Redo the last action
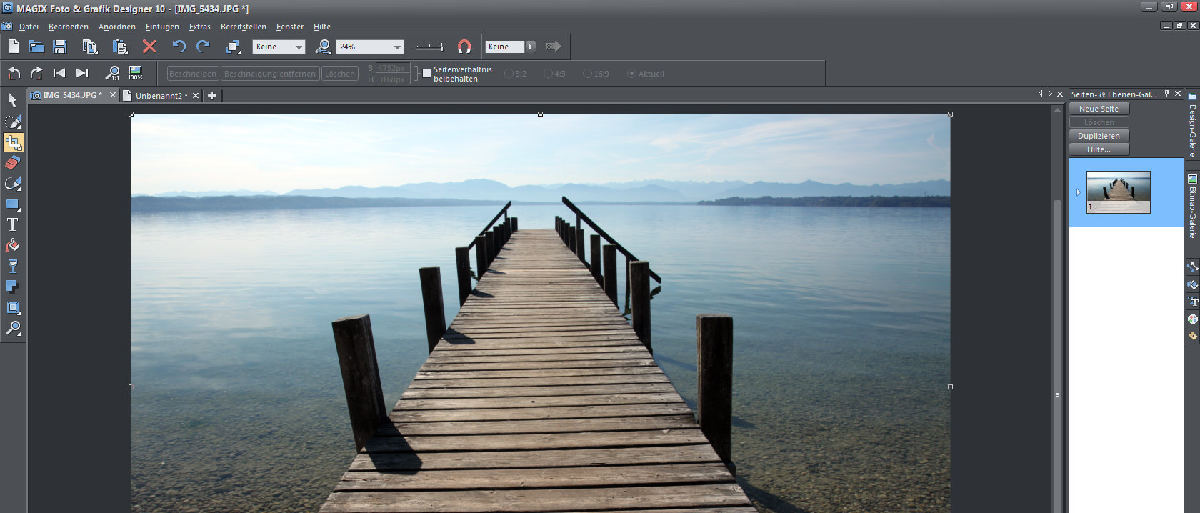 coord(203,46)
